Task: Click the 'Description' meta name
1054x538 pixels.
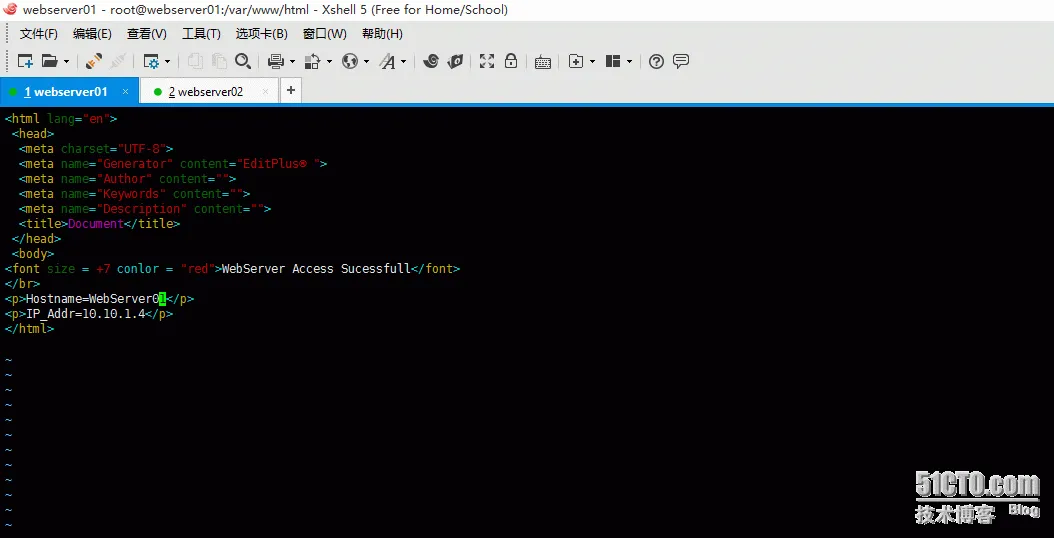Action: 142,209
